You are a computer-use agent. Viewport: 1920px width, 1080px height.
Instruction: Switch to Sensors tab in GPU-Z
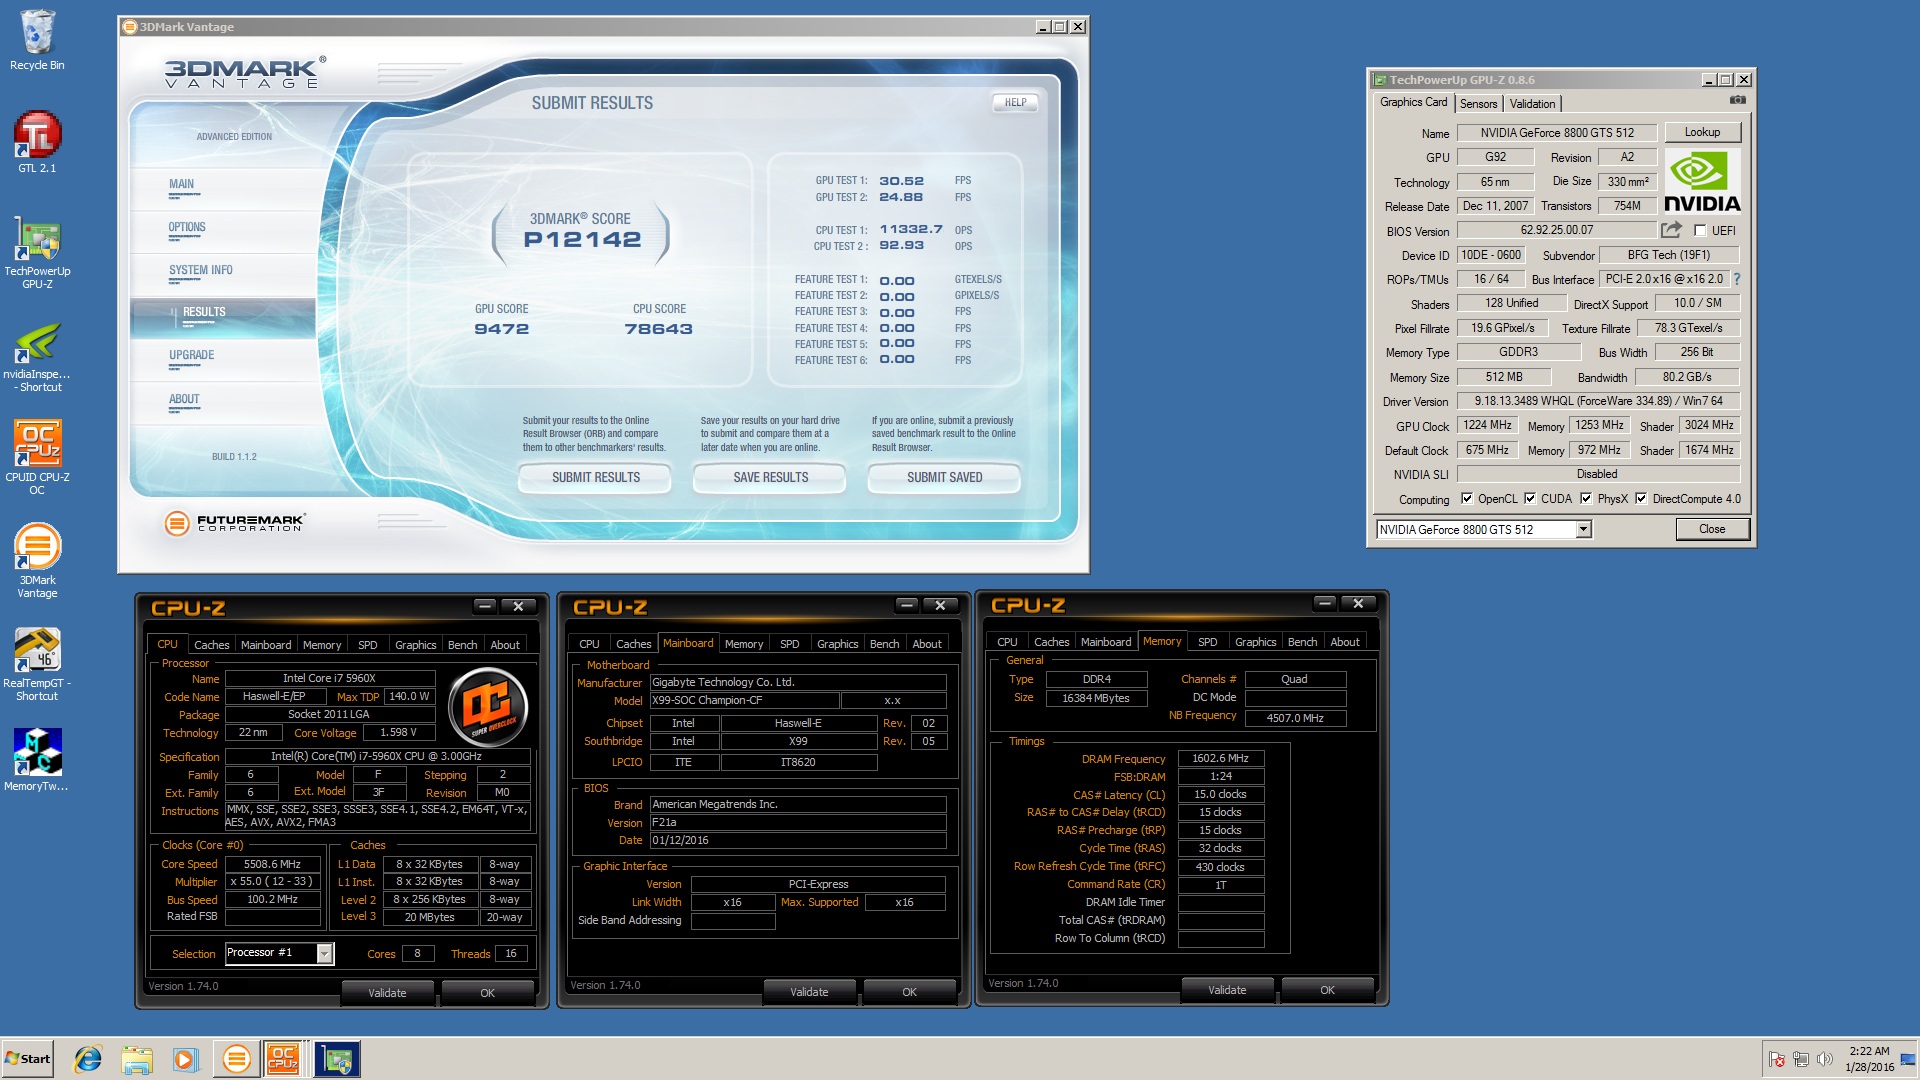1478,103
